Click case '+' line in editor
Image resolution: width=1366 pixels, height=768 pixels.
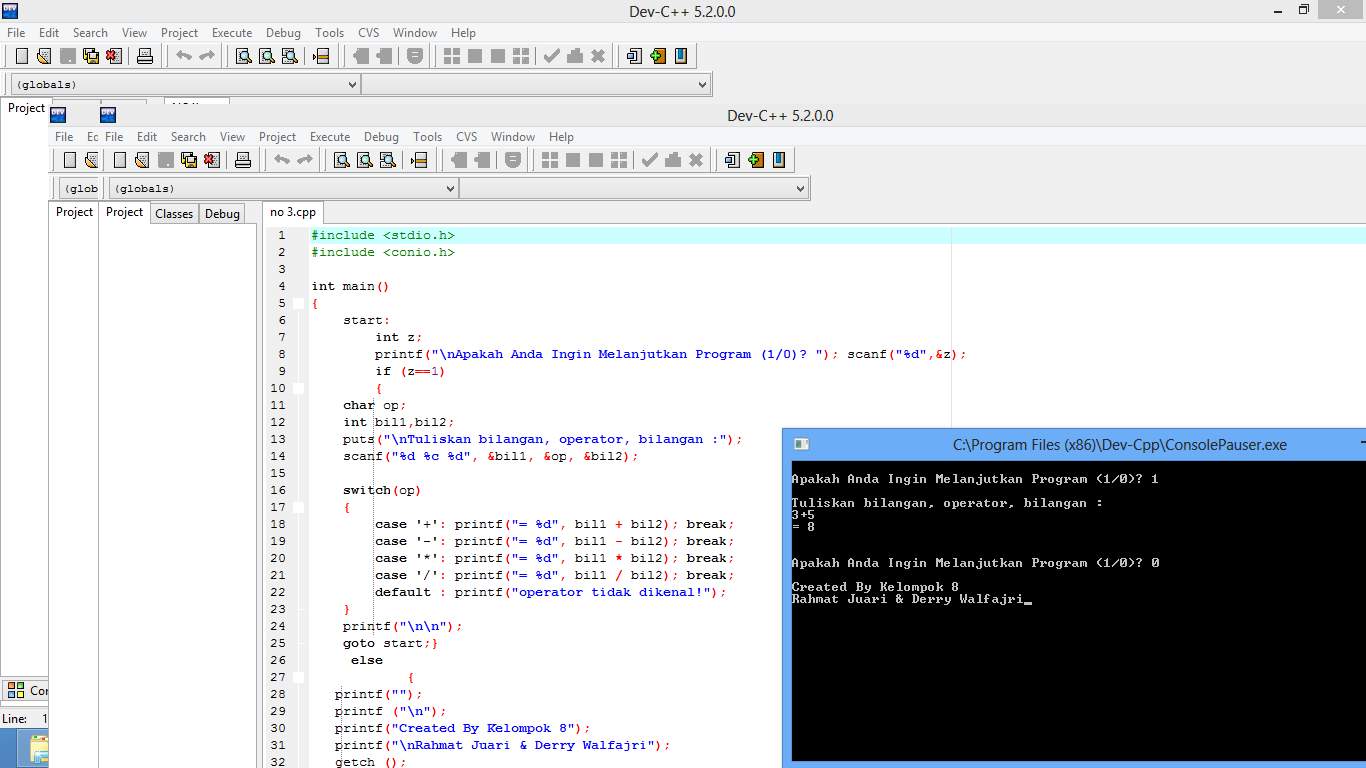click(x=555, y=525)
